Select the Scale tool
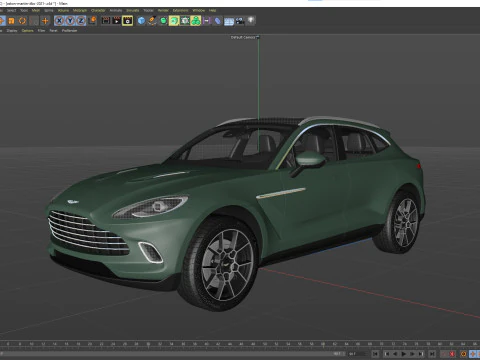 [x=11, y=21]
